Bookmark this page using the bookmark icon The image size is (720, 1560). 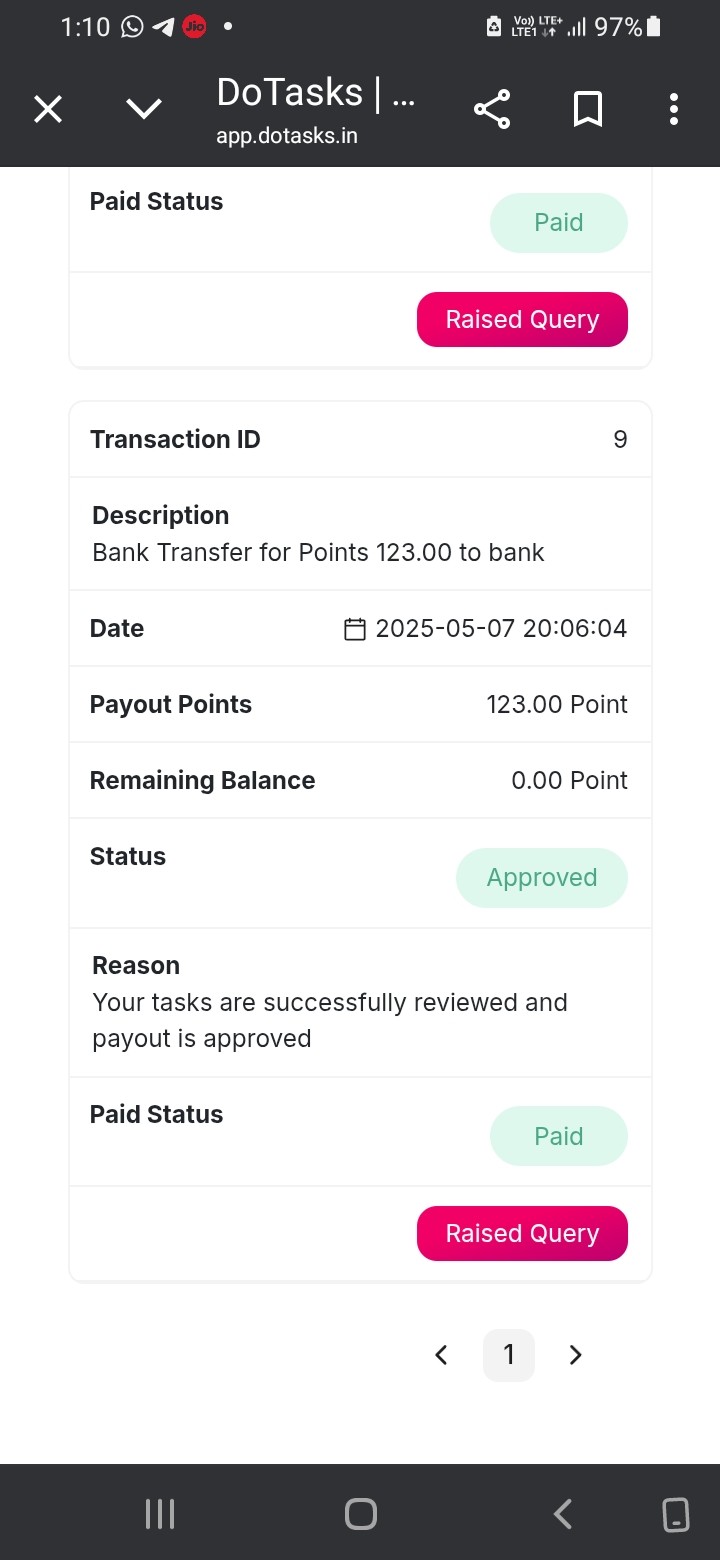point(588,109)
